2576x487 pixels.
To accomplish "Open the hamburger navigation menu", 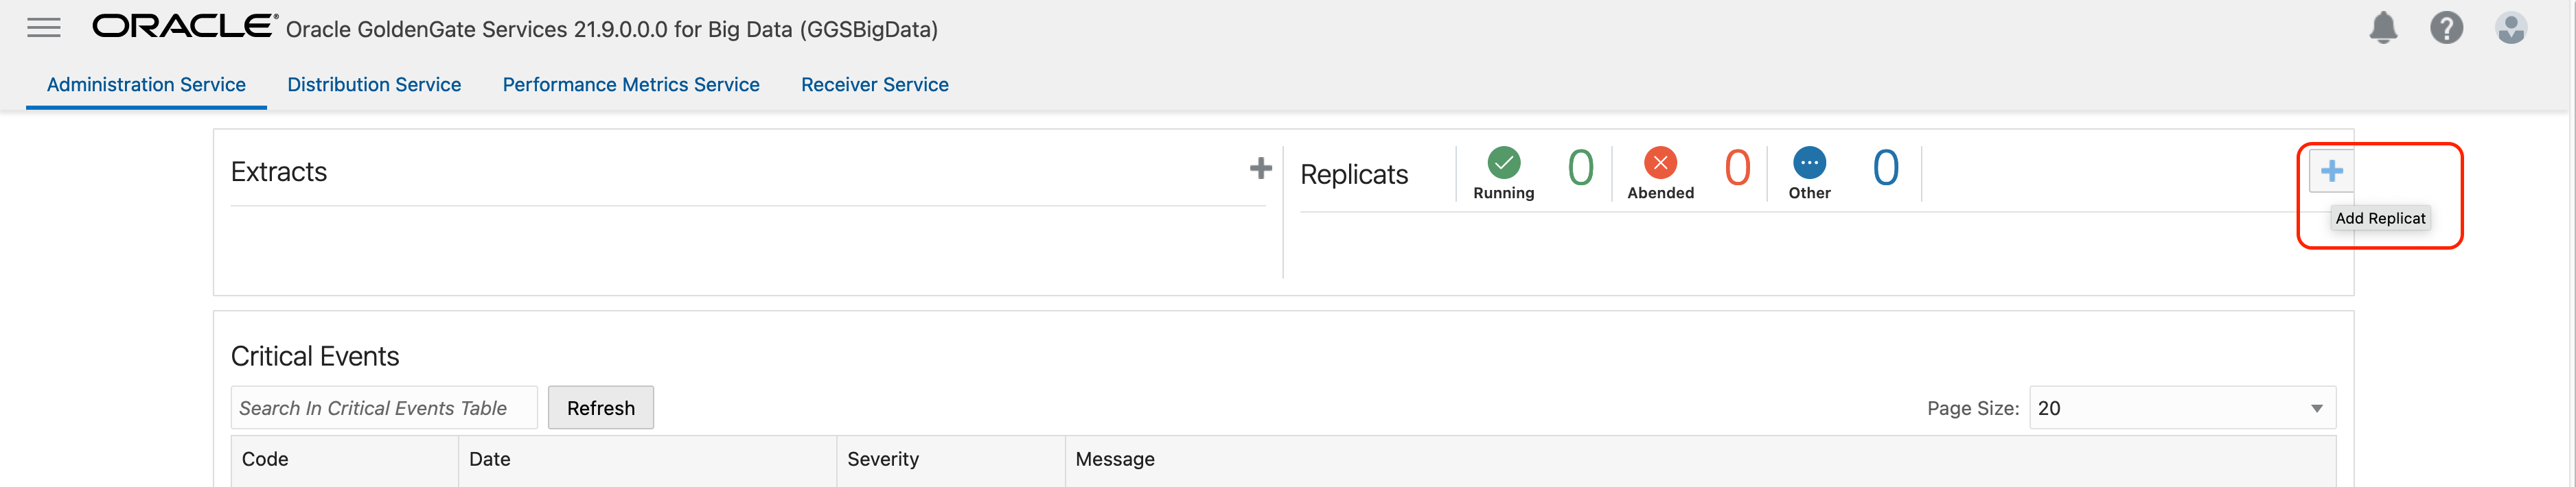I will click(44, 28).
